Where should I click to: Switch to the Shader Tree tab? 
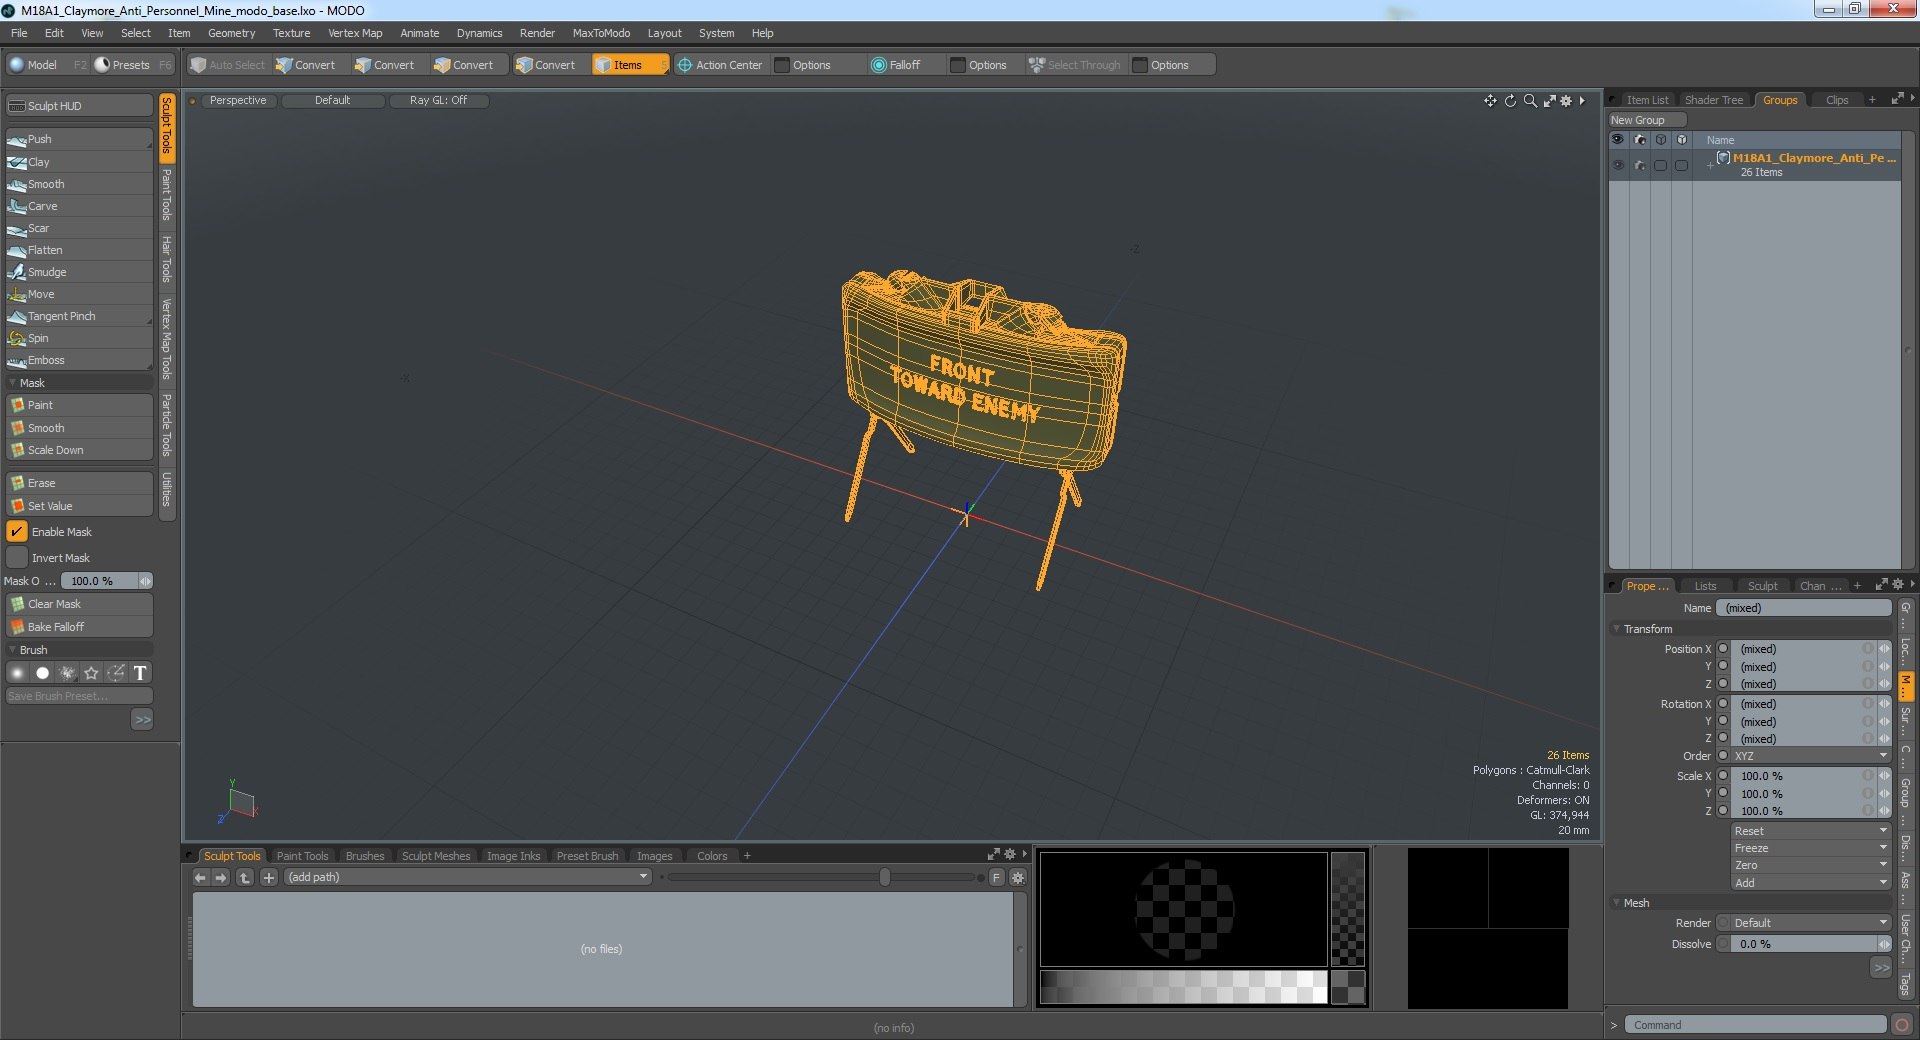pyautogui.click(x=1713, y=100)
